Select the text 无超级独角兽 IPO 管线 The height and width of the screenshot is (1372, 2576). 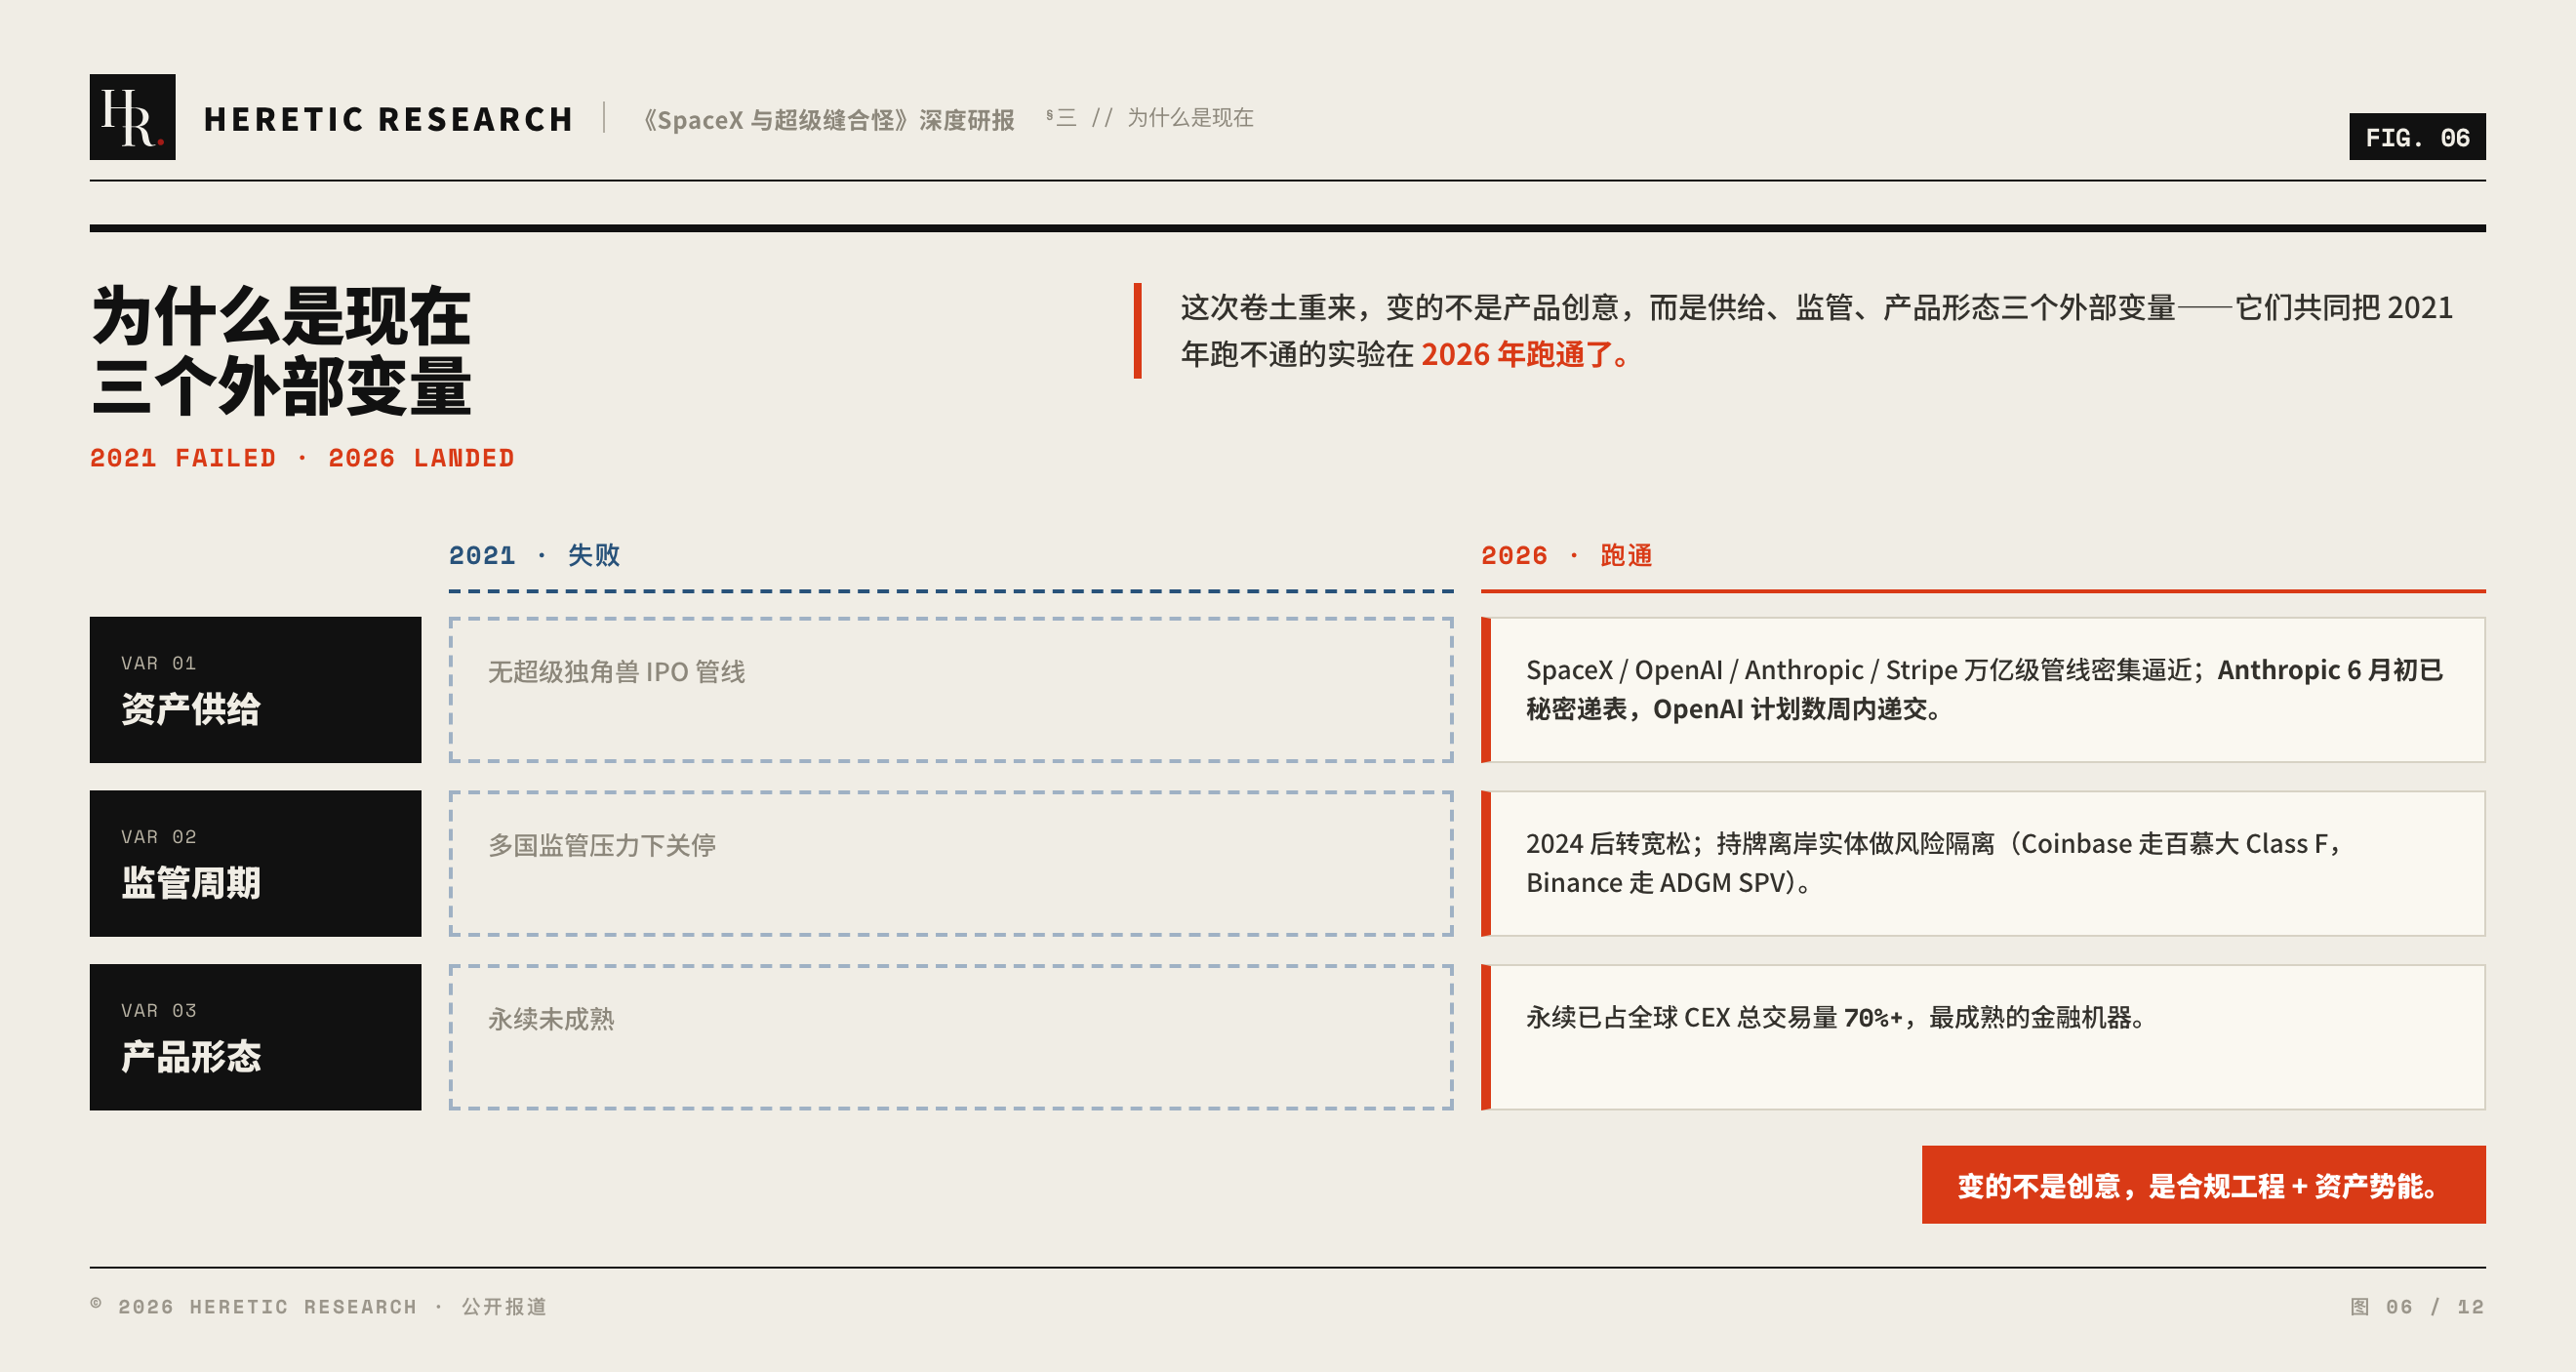click(617, 672)
